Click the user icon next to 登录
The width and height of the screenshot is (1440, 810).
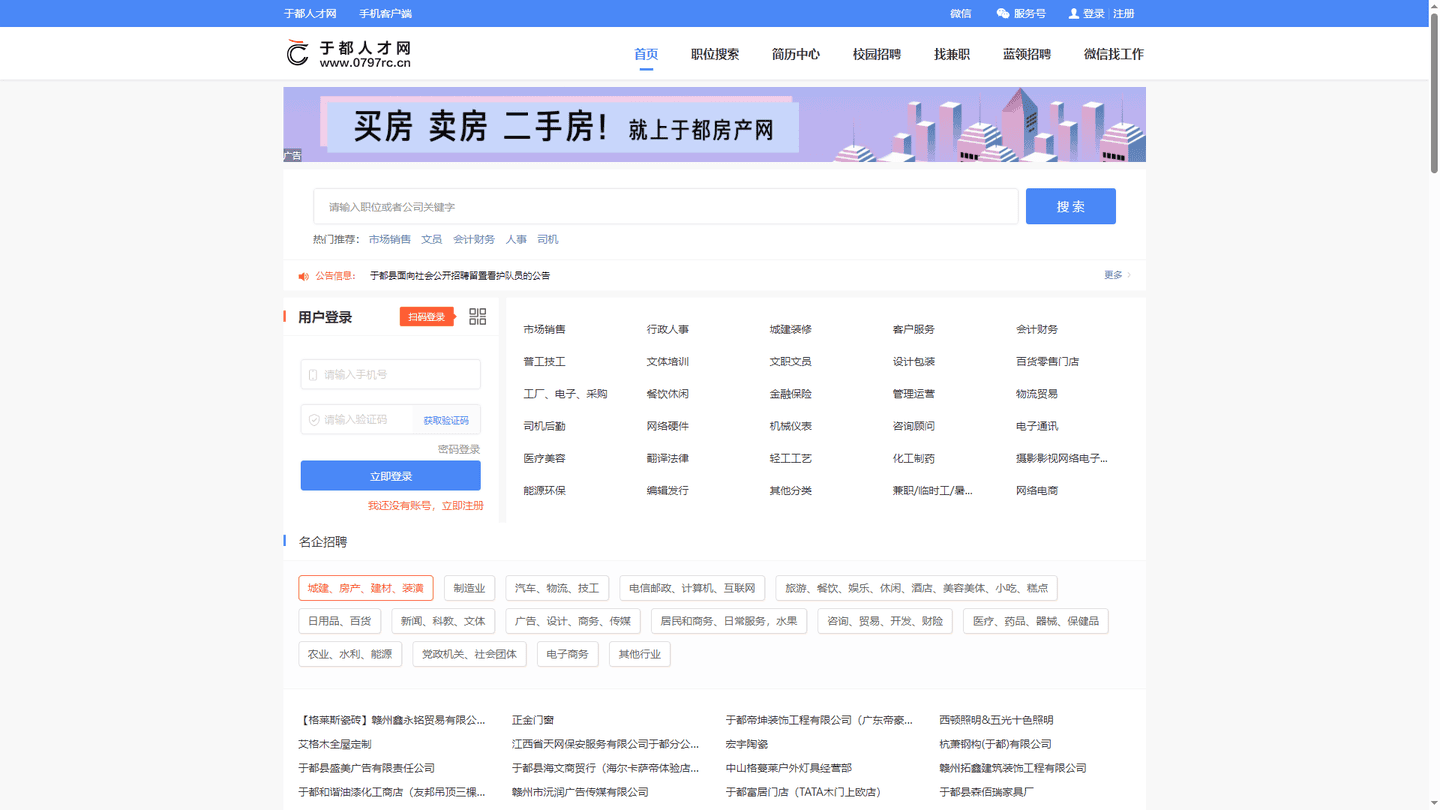pyautogui.click(x=1074, y=14)
